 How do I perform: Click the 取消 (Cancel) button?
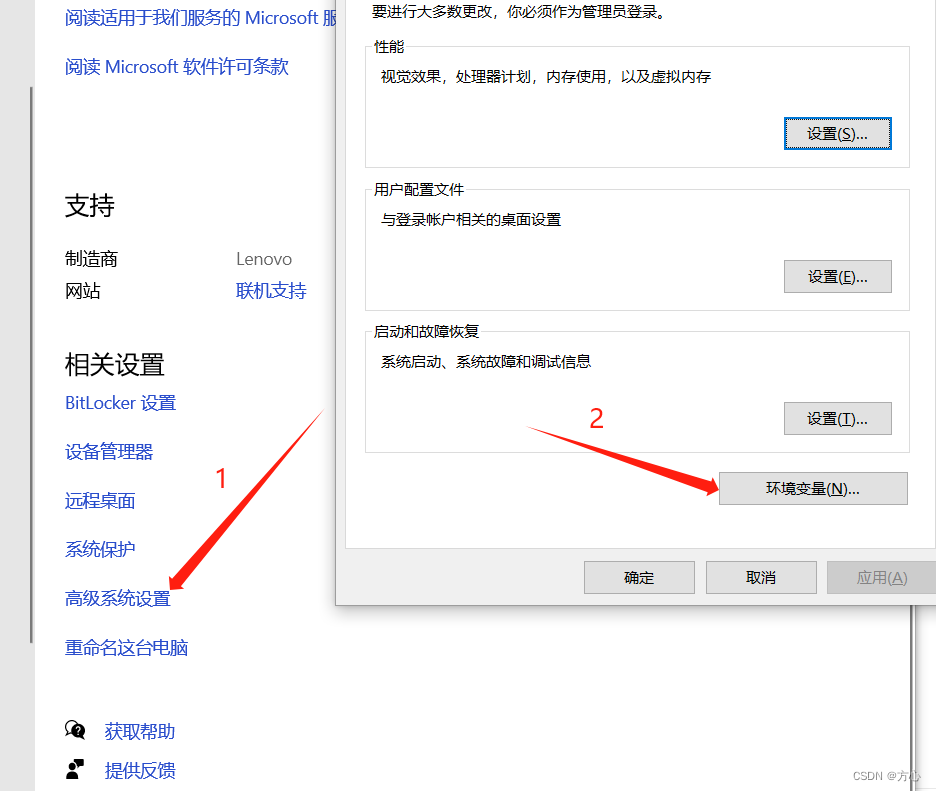760,577
